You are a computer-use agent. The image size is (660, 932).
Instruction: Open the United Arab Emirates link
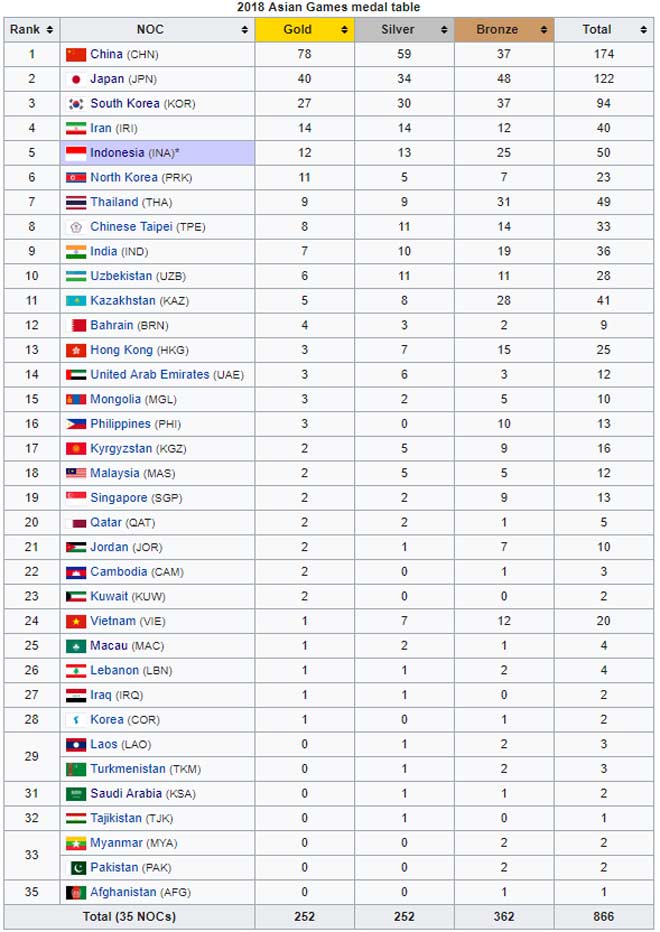pyautogui.click(x=150, y=375)
